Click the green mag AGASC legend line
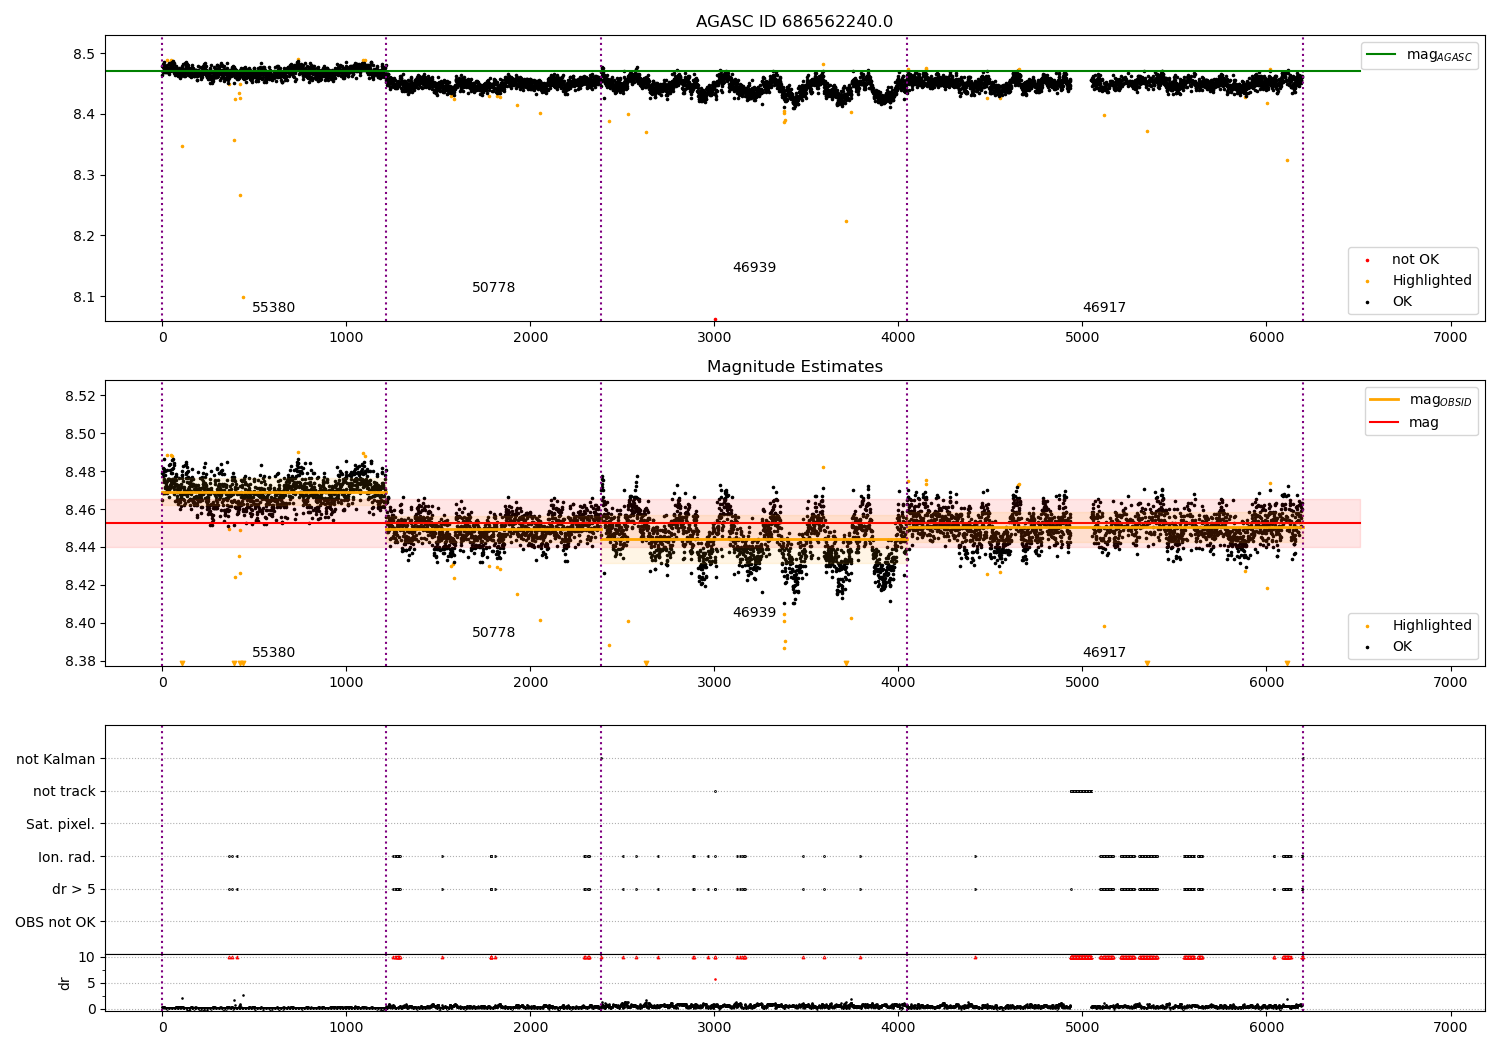Image resolution: width=1500 pixels, height=1050 pixels. click(1382, 55)
